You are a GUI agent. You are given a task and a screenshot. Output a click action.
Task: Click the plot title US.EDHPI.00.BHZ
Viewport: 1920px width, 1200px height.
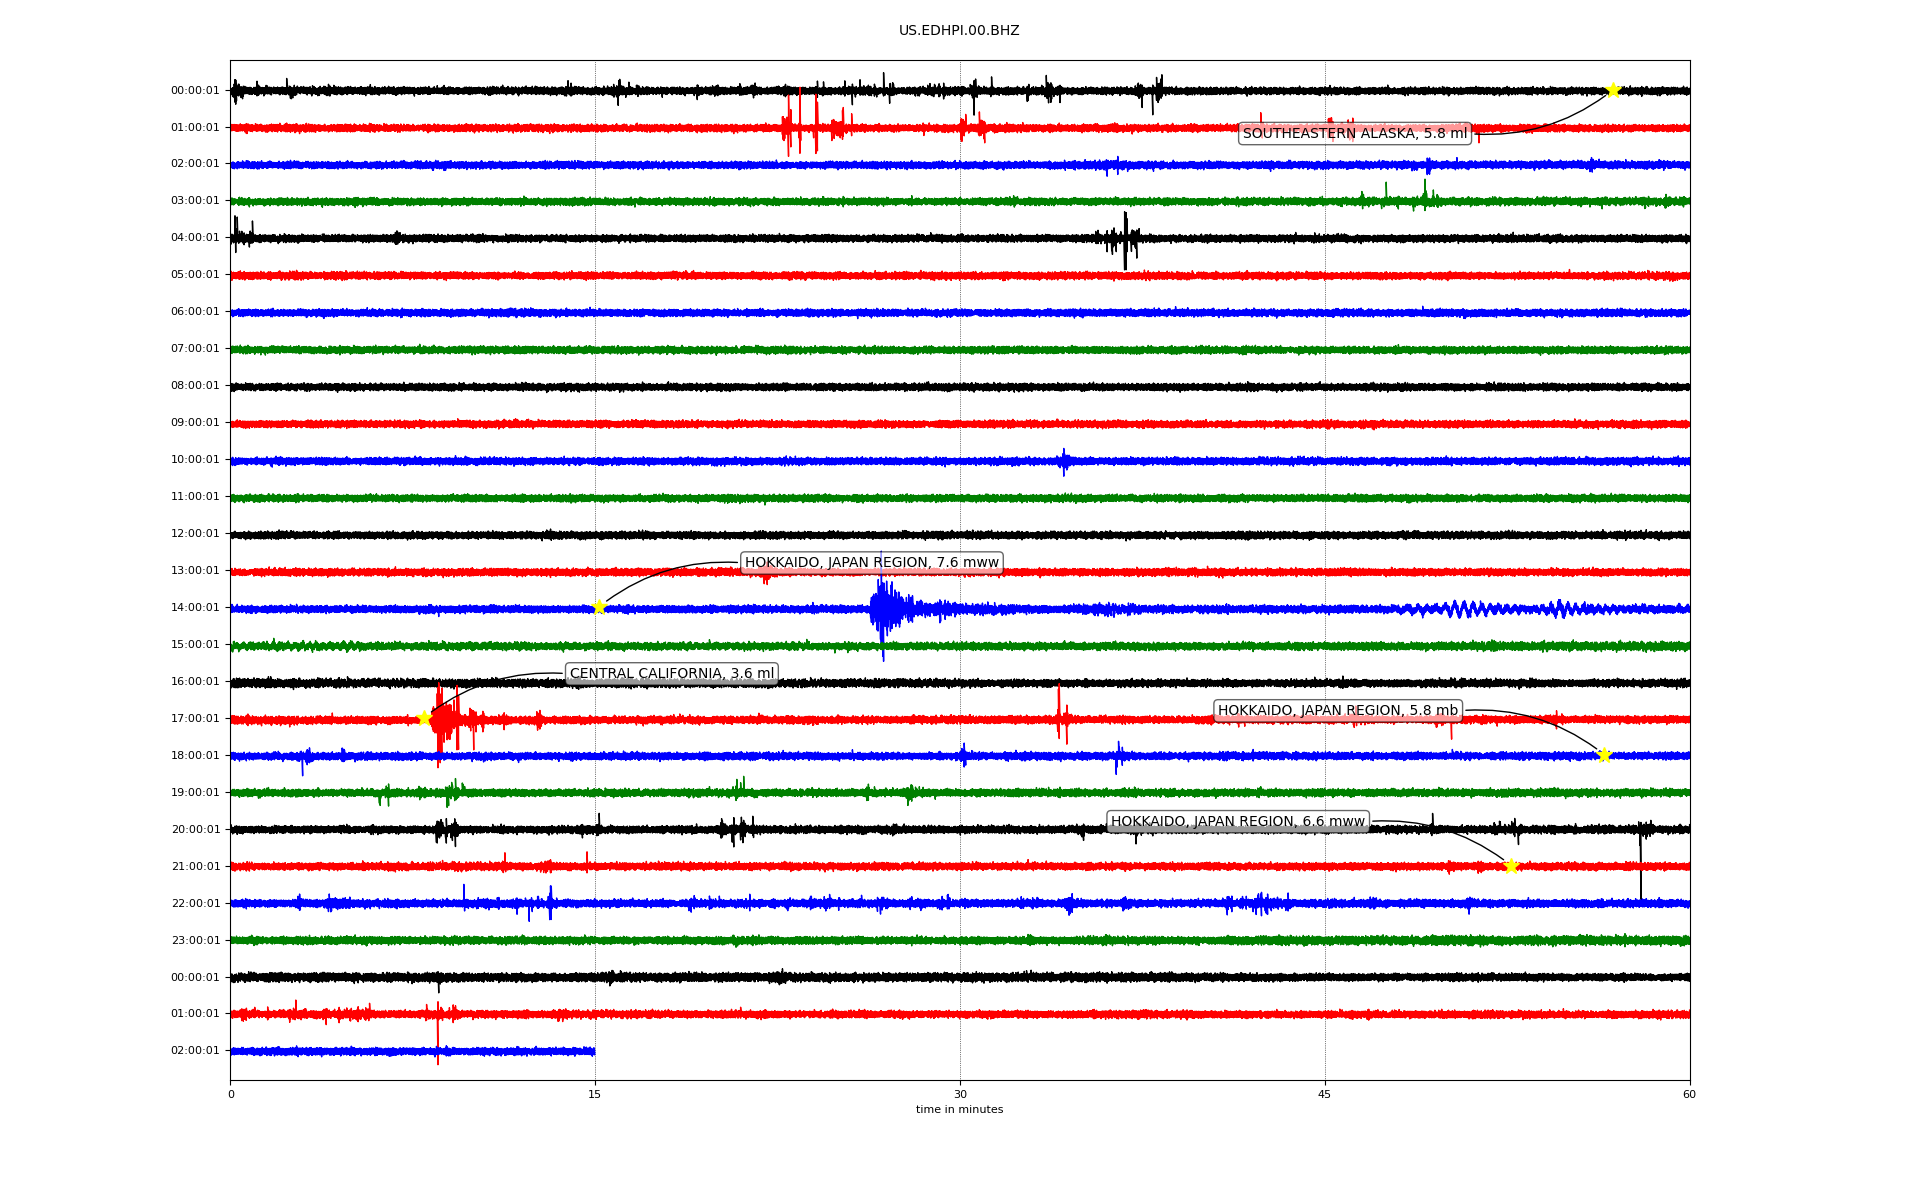pos(958,30)
